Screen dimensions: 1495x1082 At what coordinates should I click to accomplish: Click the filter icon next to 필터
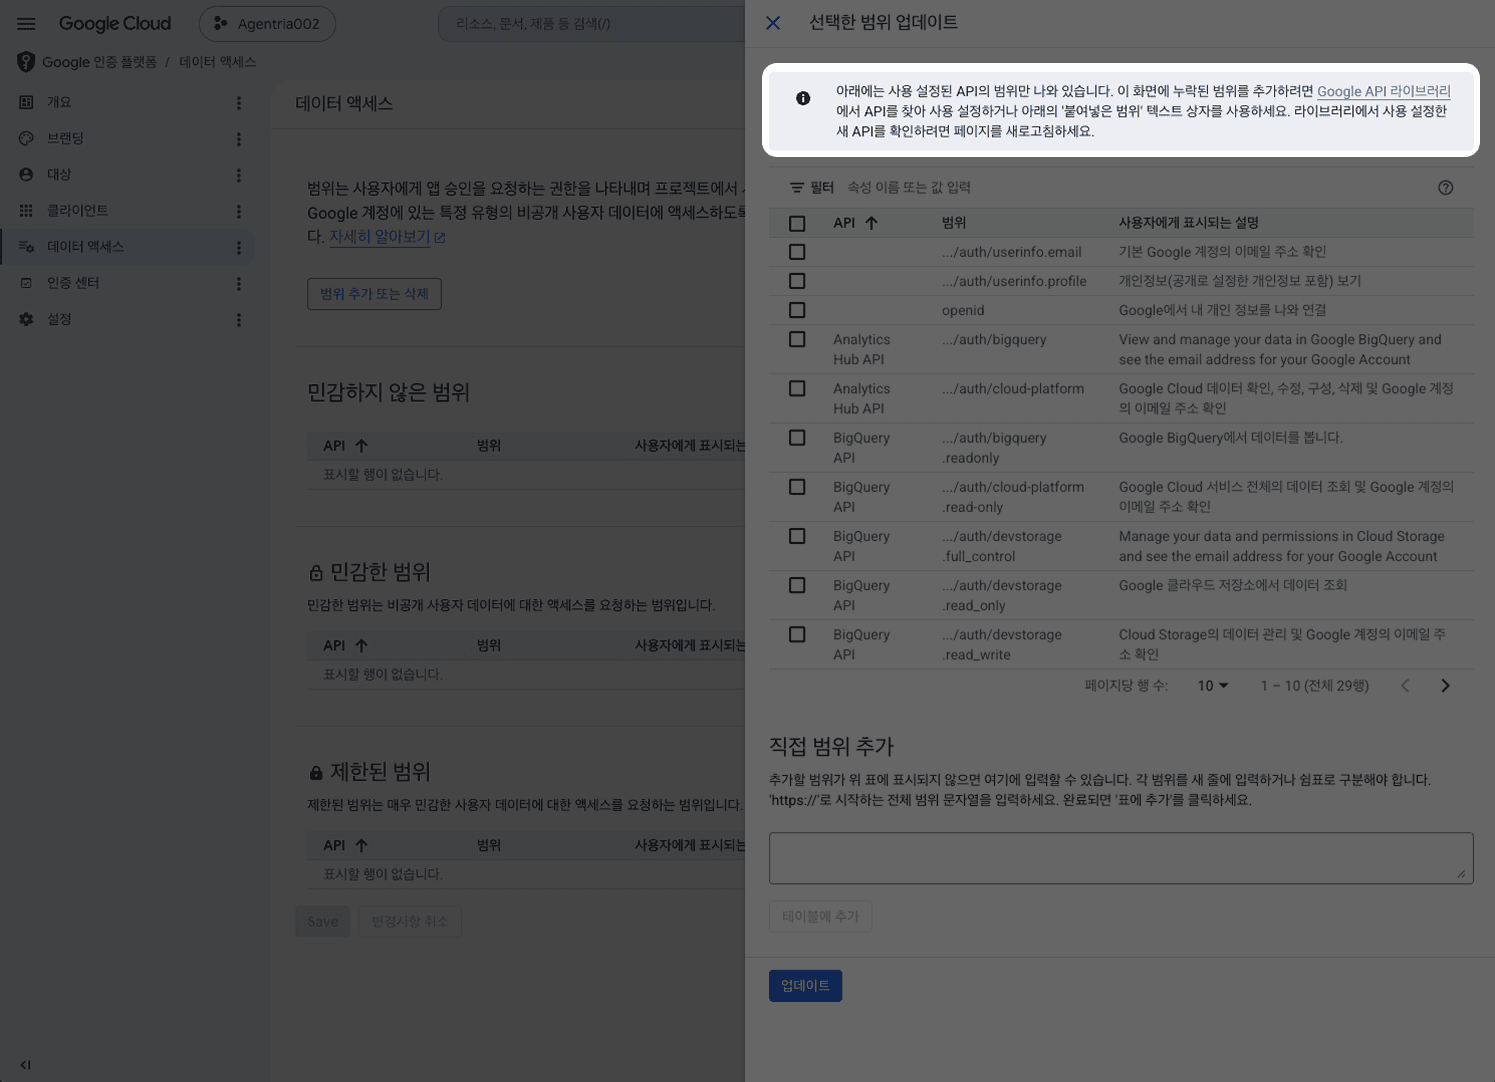(797, 187)
